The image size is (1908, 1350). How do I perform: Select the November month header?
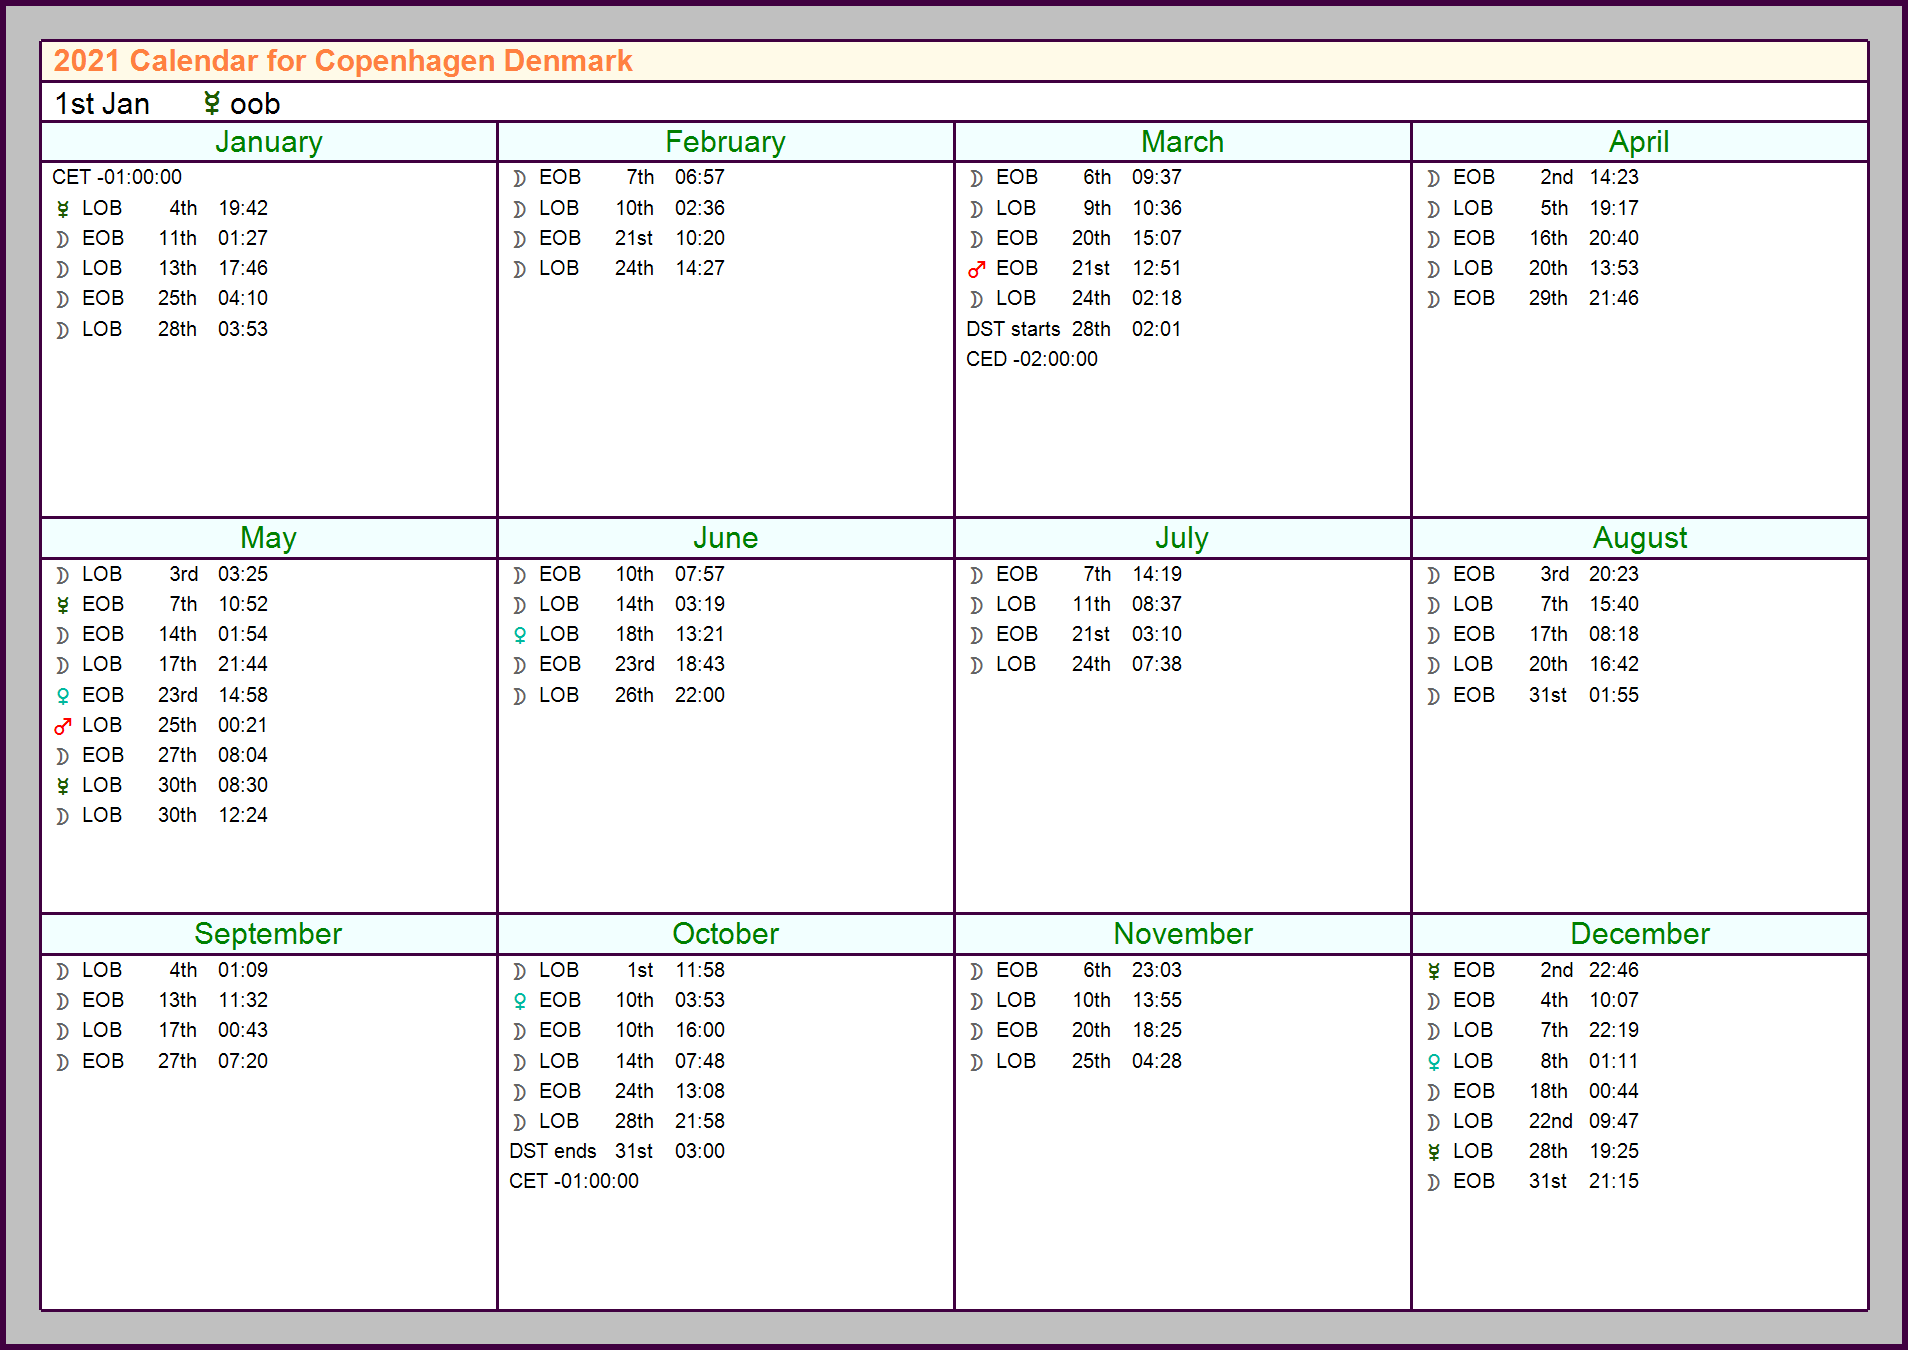coord(1183,934)
